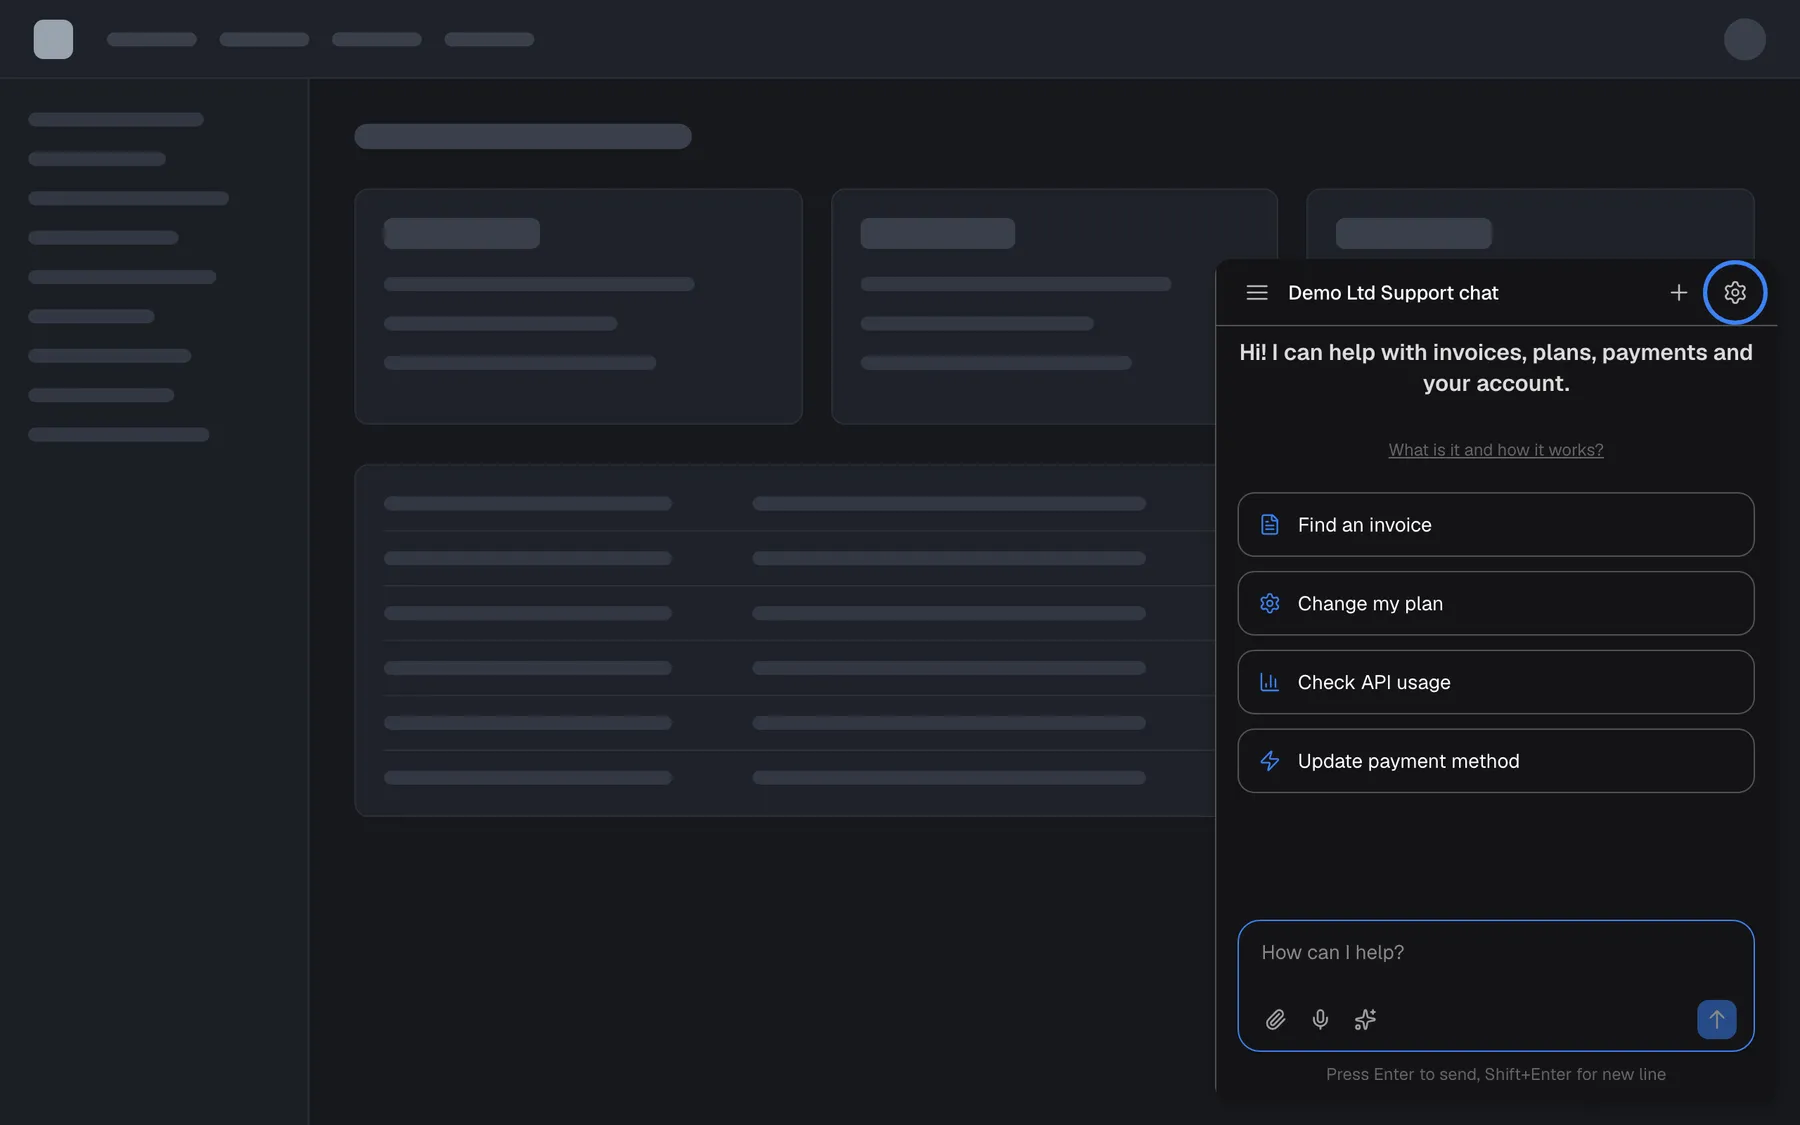
Task: Select the Find an invoice suggestion
Action: (x=1495, y=524)
